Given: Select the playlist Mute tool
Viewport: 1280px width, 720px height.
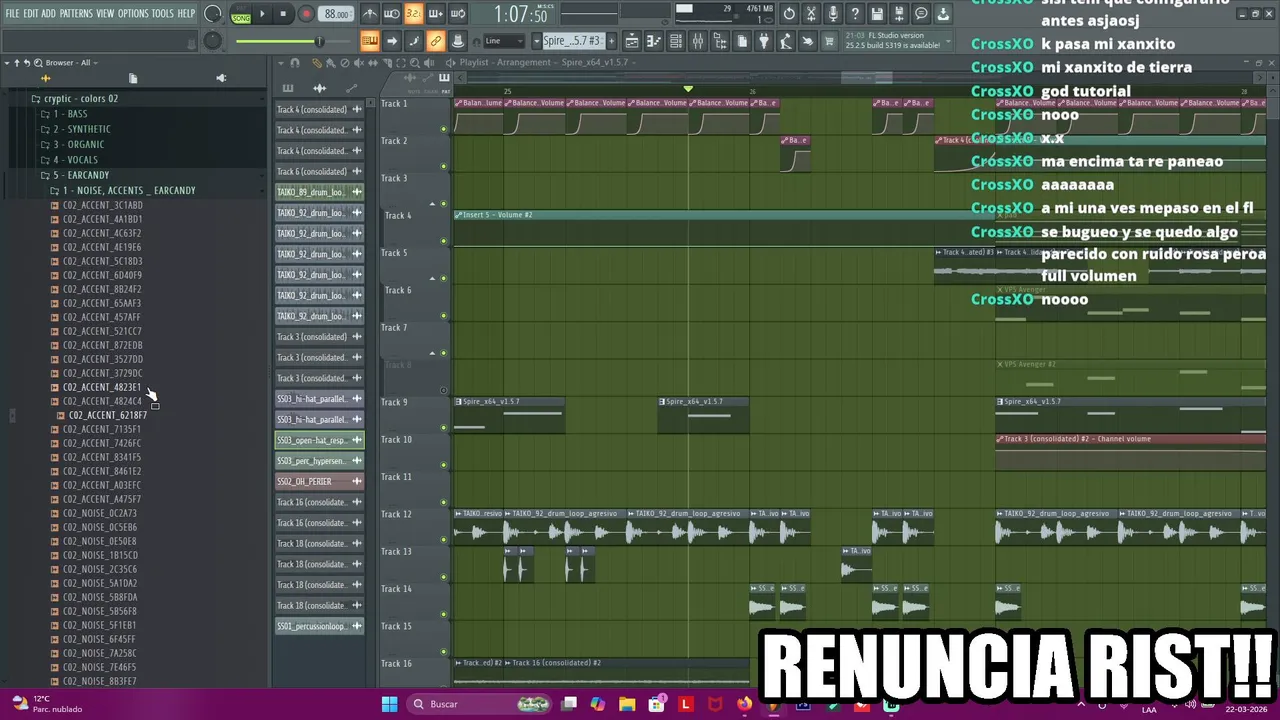Looking at the screenshot, I should pyautogui.click(x=358, y=62).
